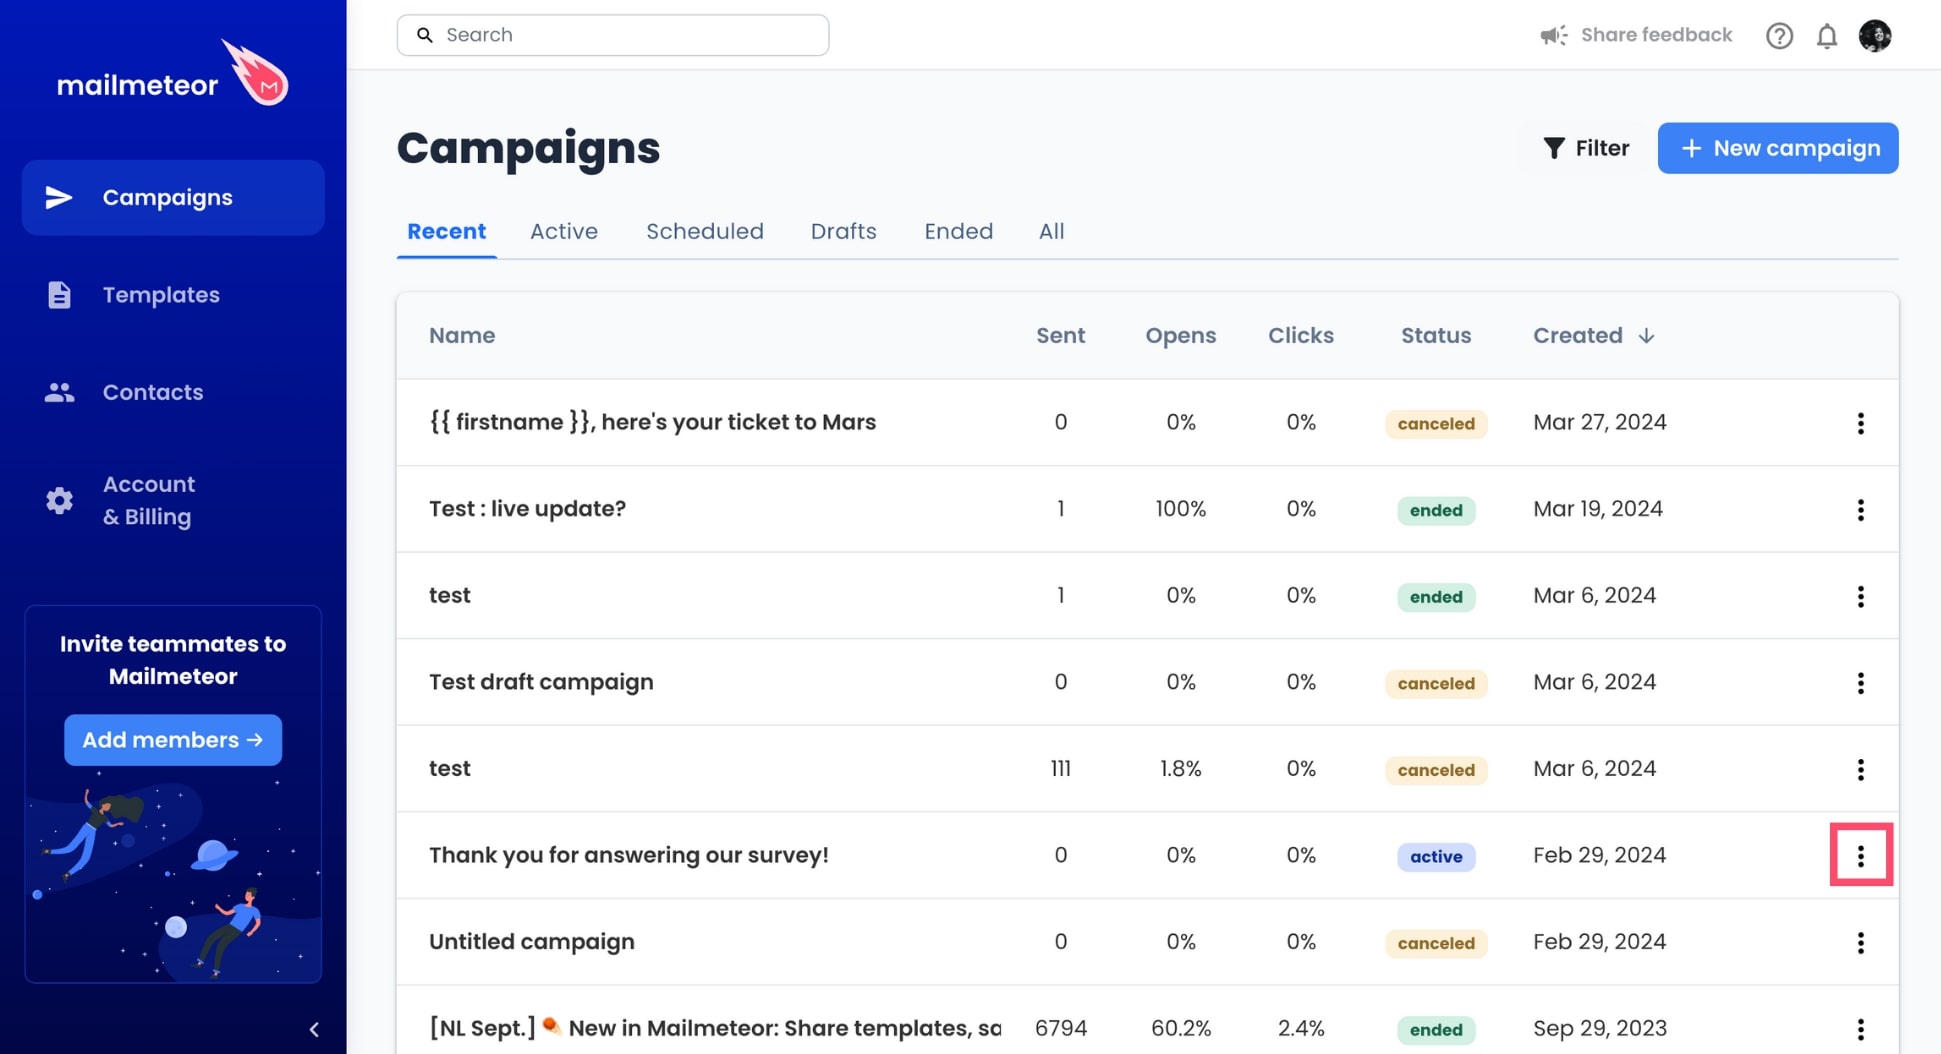Go to Campaigns in the sidebar
1941x1054 pixels.
[173, 198]
